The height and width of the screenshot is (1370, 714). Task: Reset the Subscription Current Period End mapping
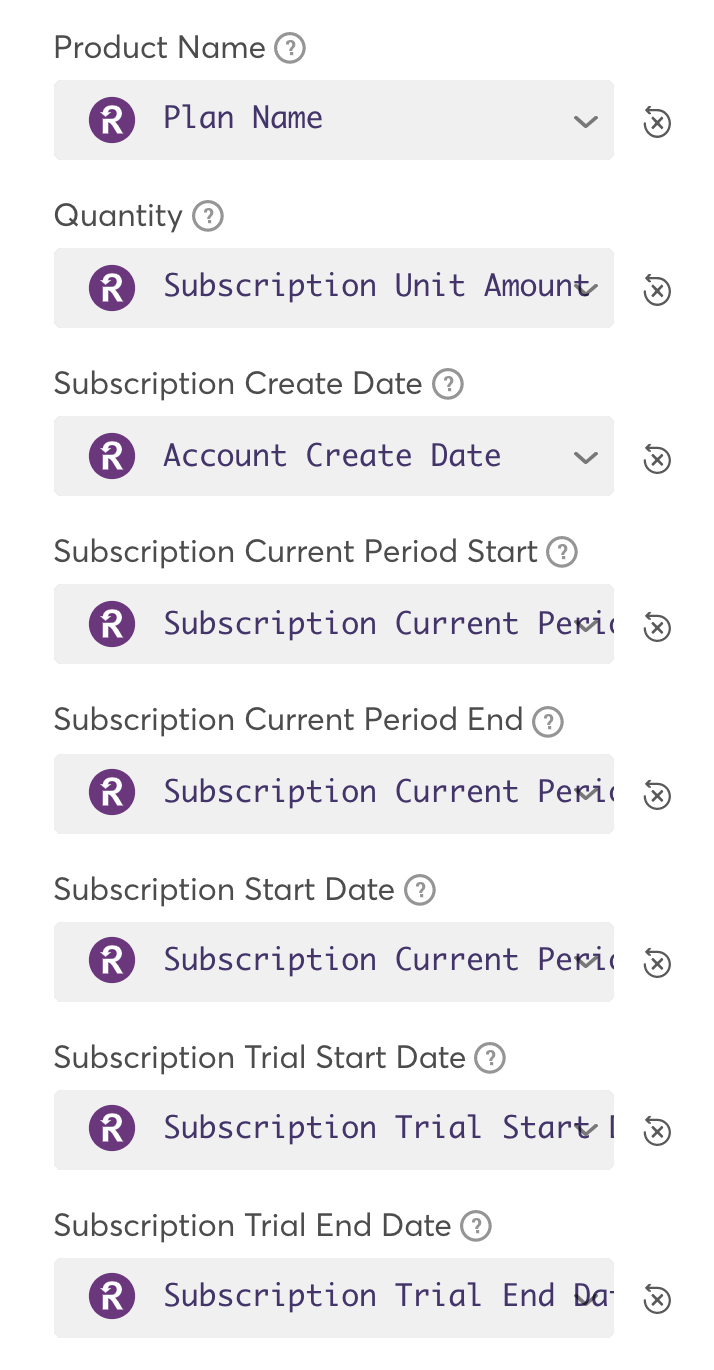656,795
